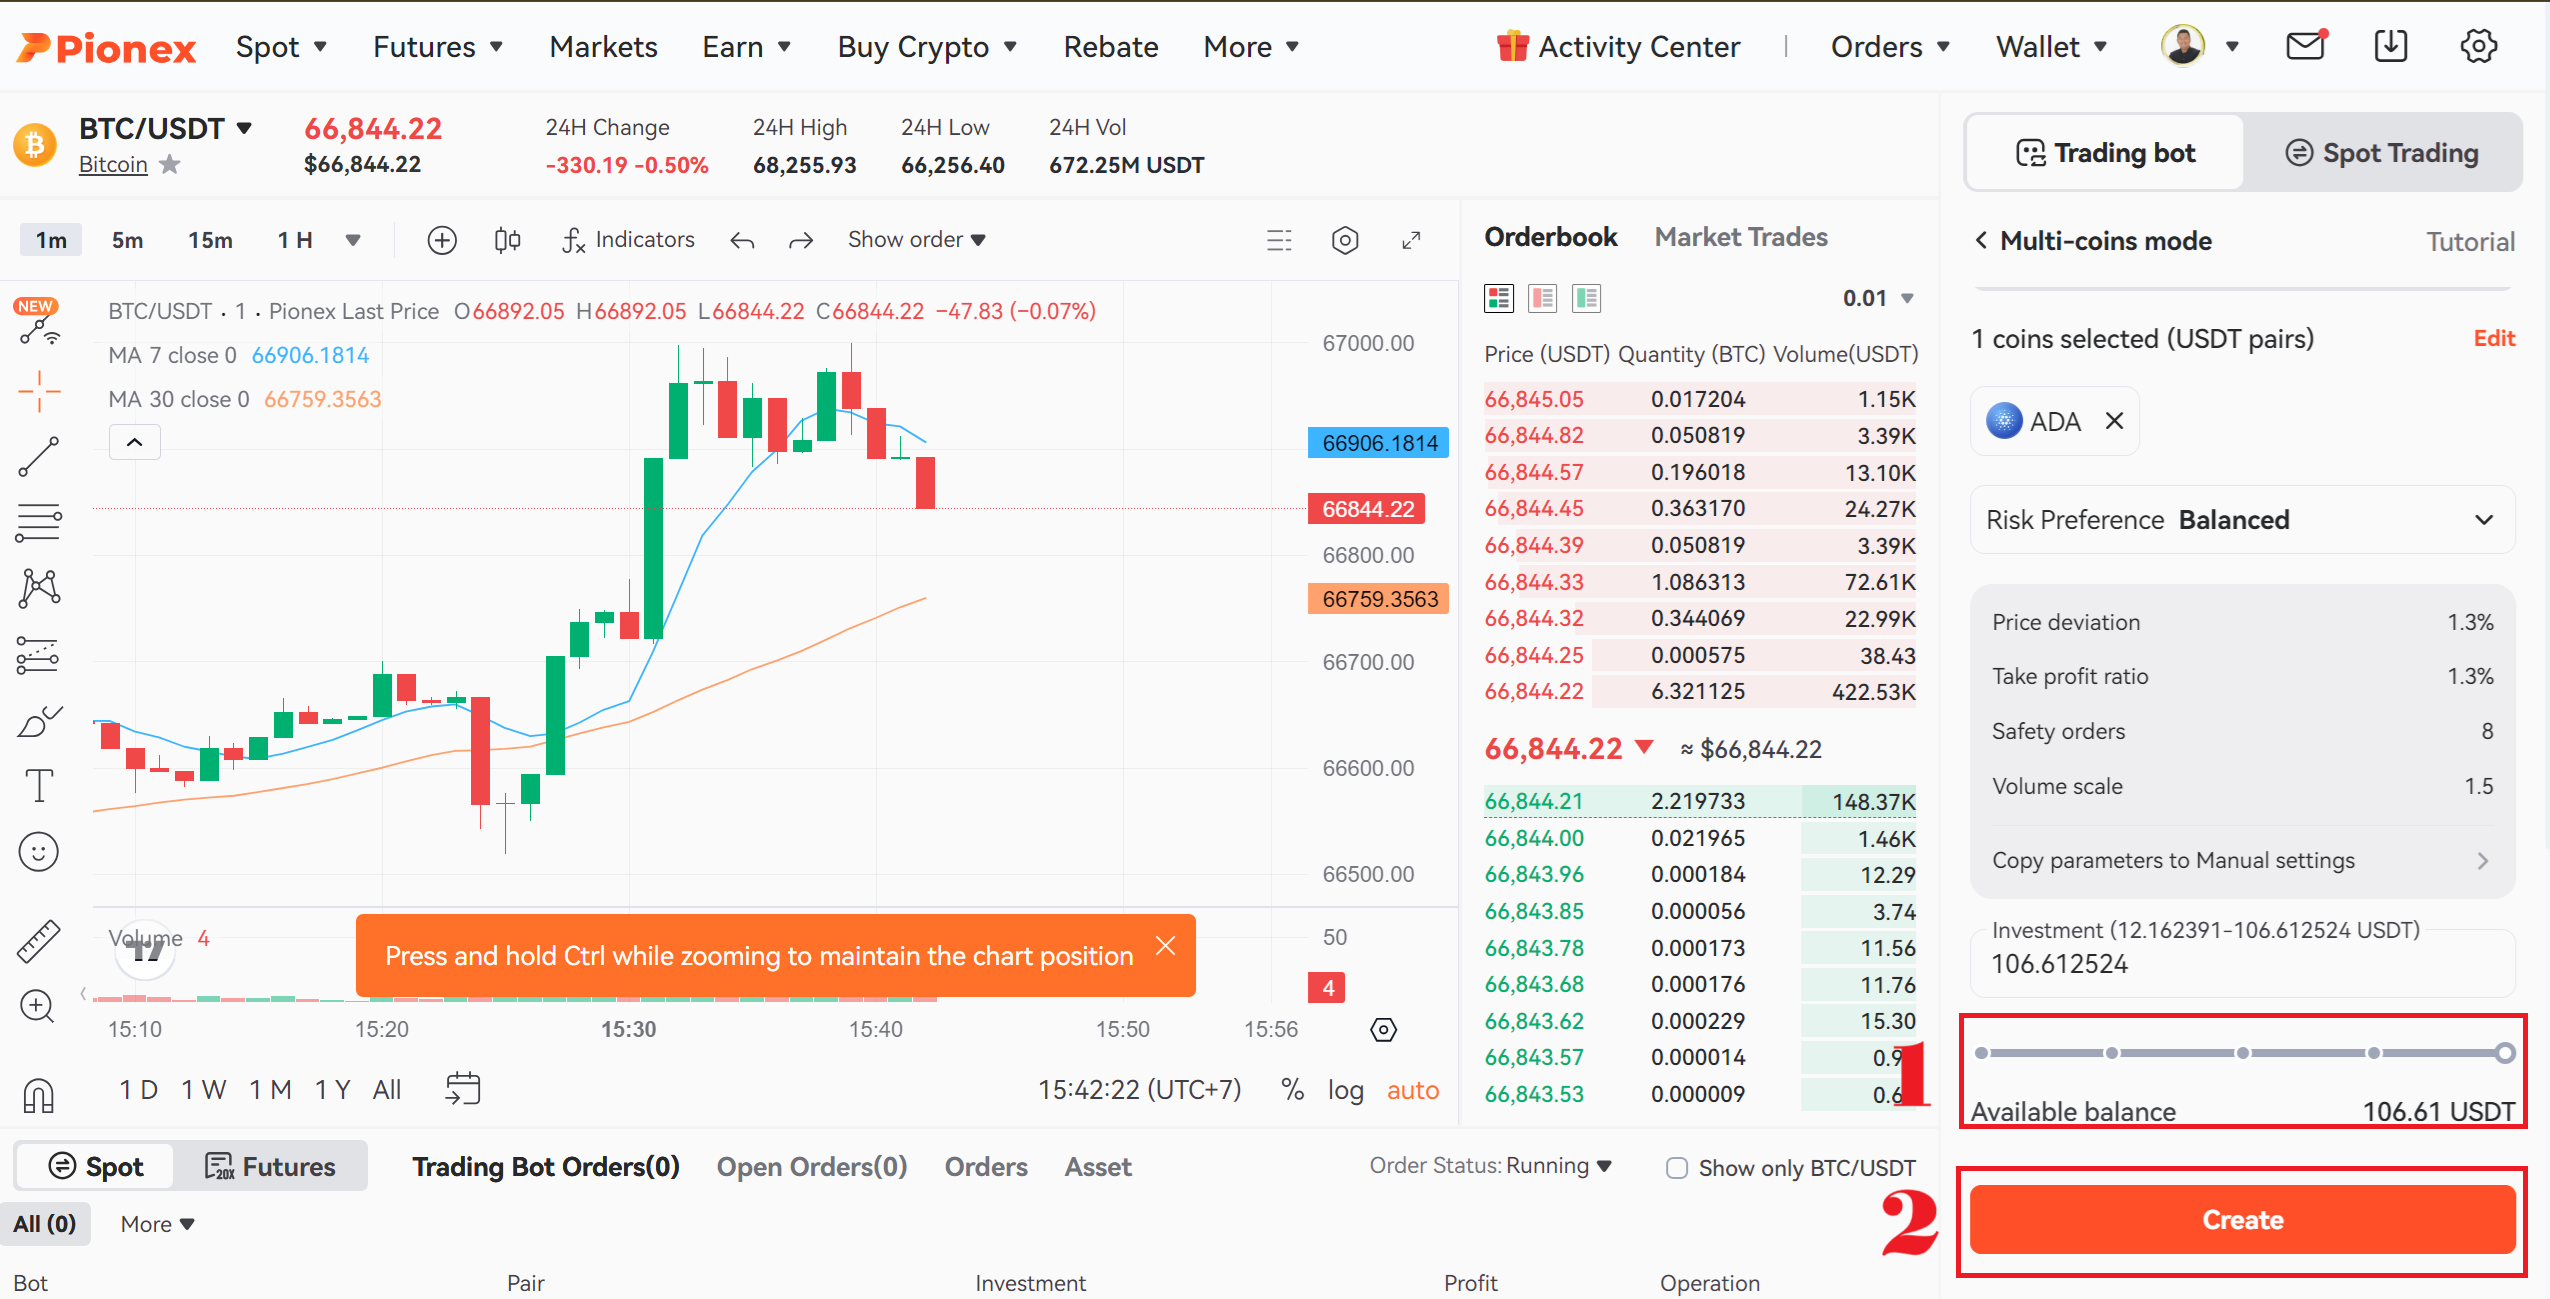The image size is (2550, 1299).
Task: Open the Futures menu
Action: [x=437, y=47]
